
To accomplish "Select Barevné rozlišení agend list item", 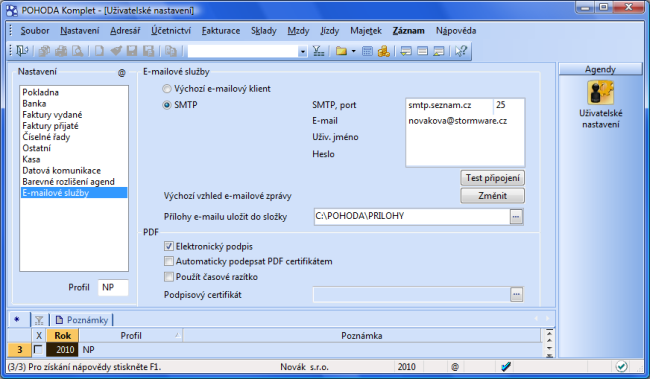I will (68, 182).
